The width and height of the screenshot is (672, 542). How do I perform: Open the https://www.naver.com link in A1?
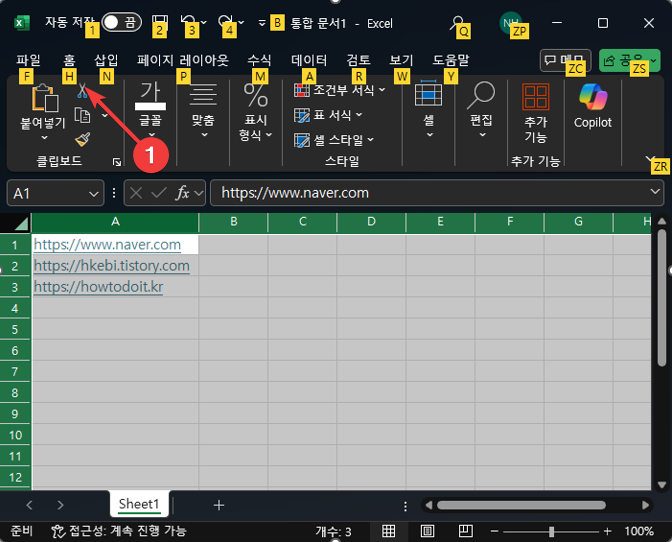coord(107,245)
